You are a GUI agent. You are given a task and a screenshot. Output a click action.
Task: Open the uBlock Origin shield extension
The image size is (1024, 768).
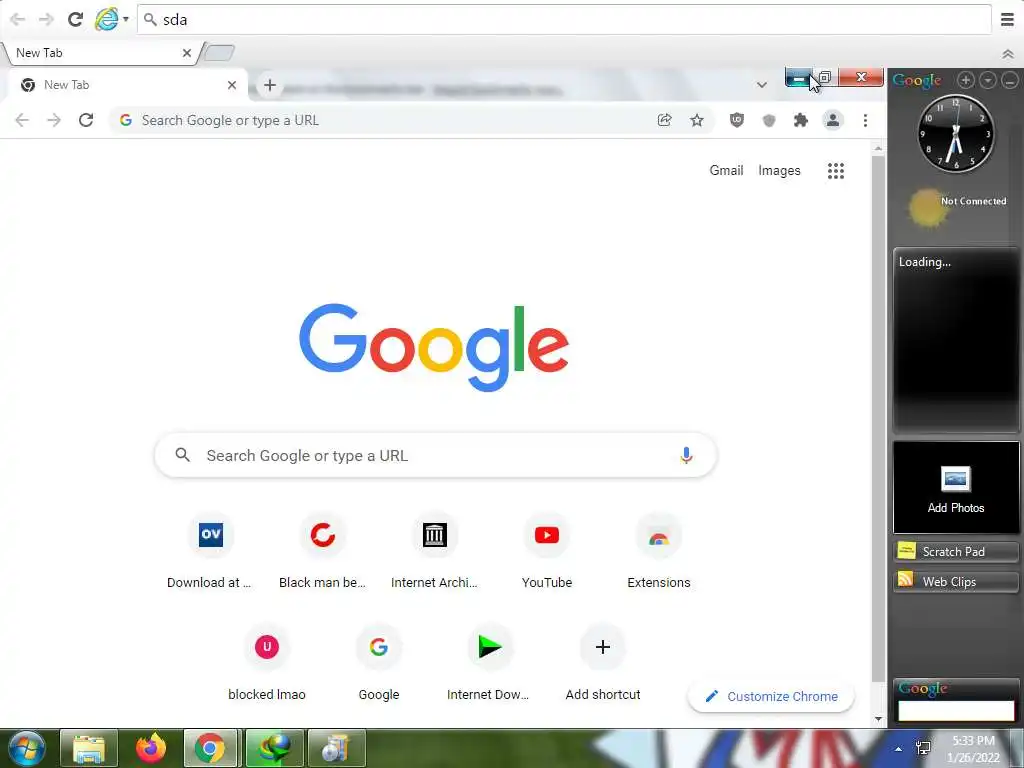[x=737, y=120]
